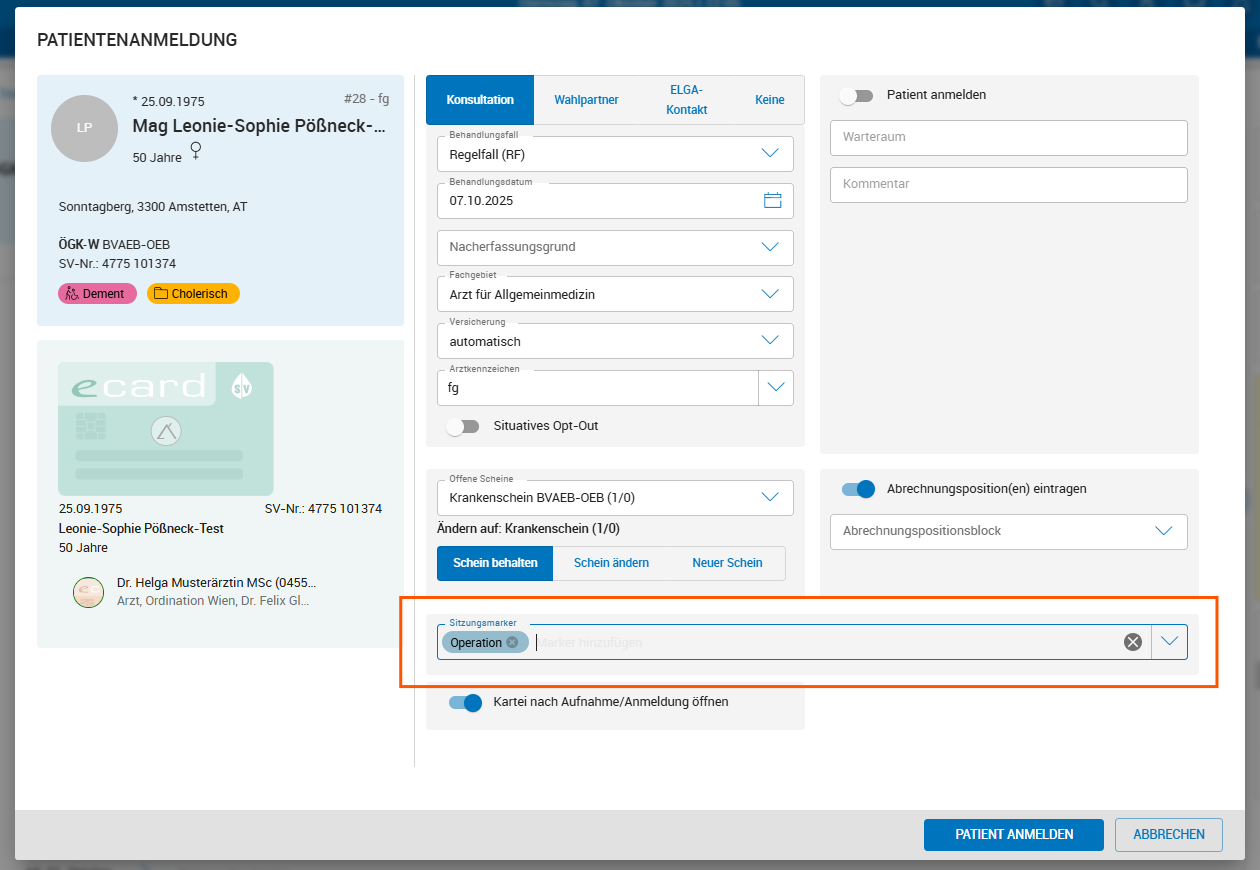Select the Neuer Schein tab
This screenshot has width=1260, height=870.
tap(727, 563)
